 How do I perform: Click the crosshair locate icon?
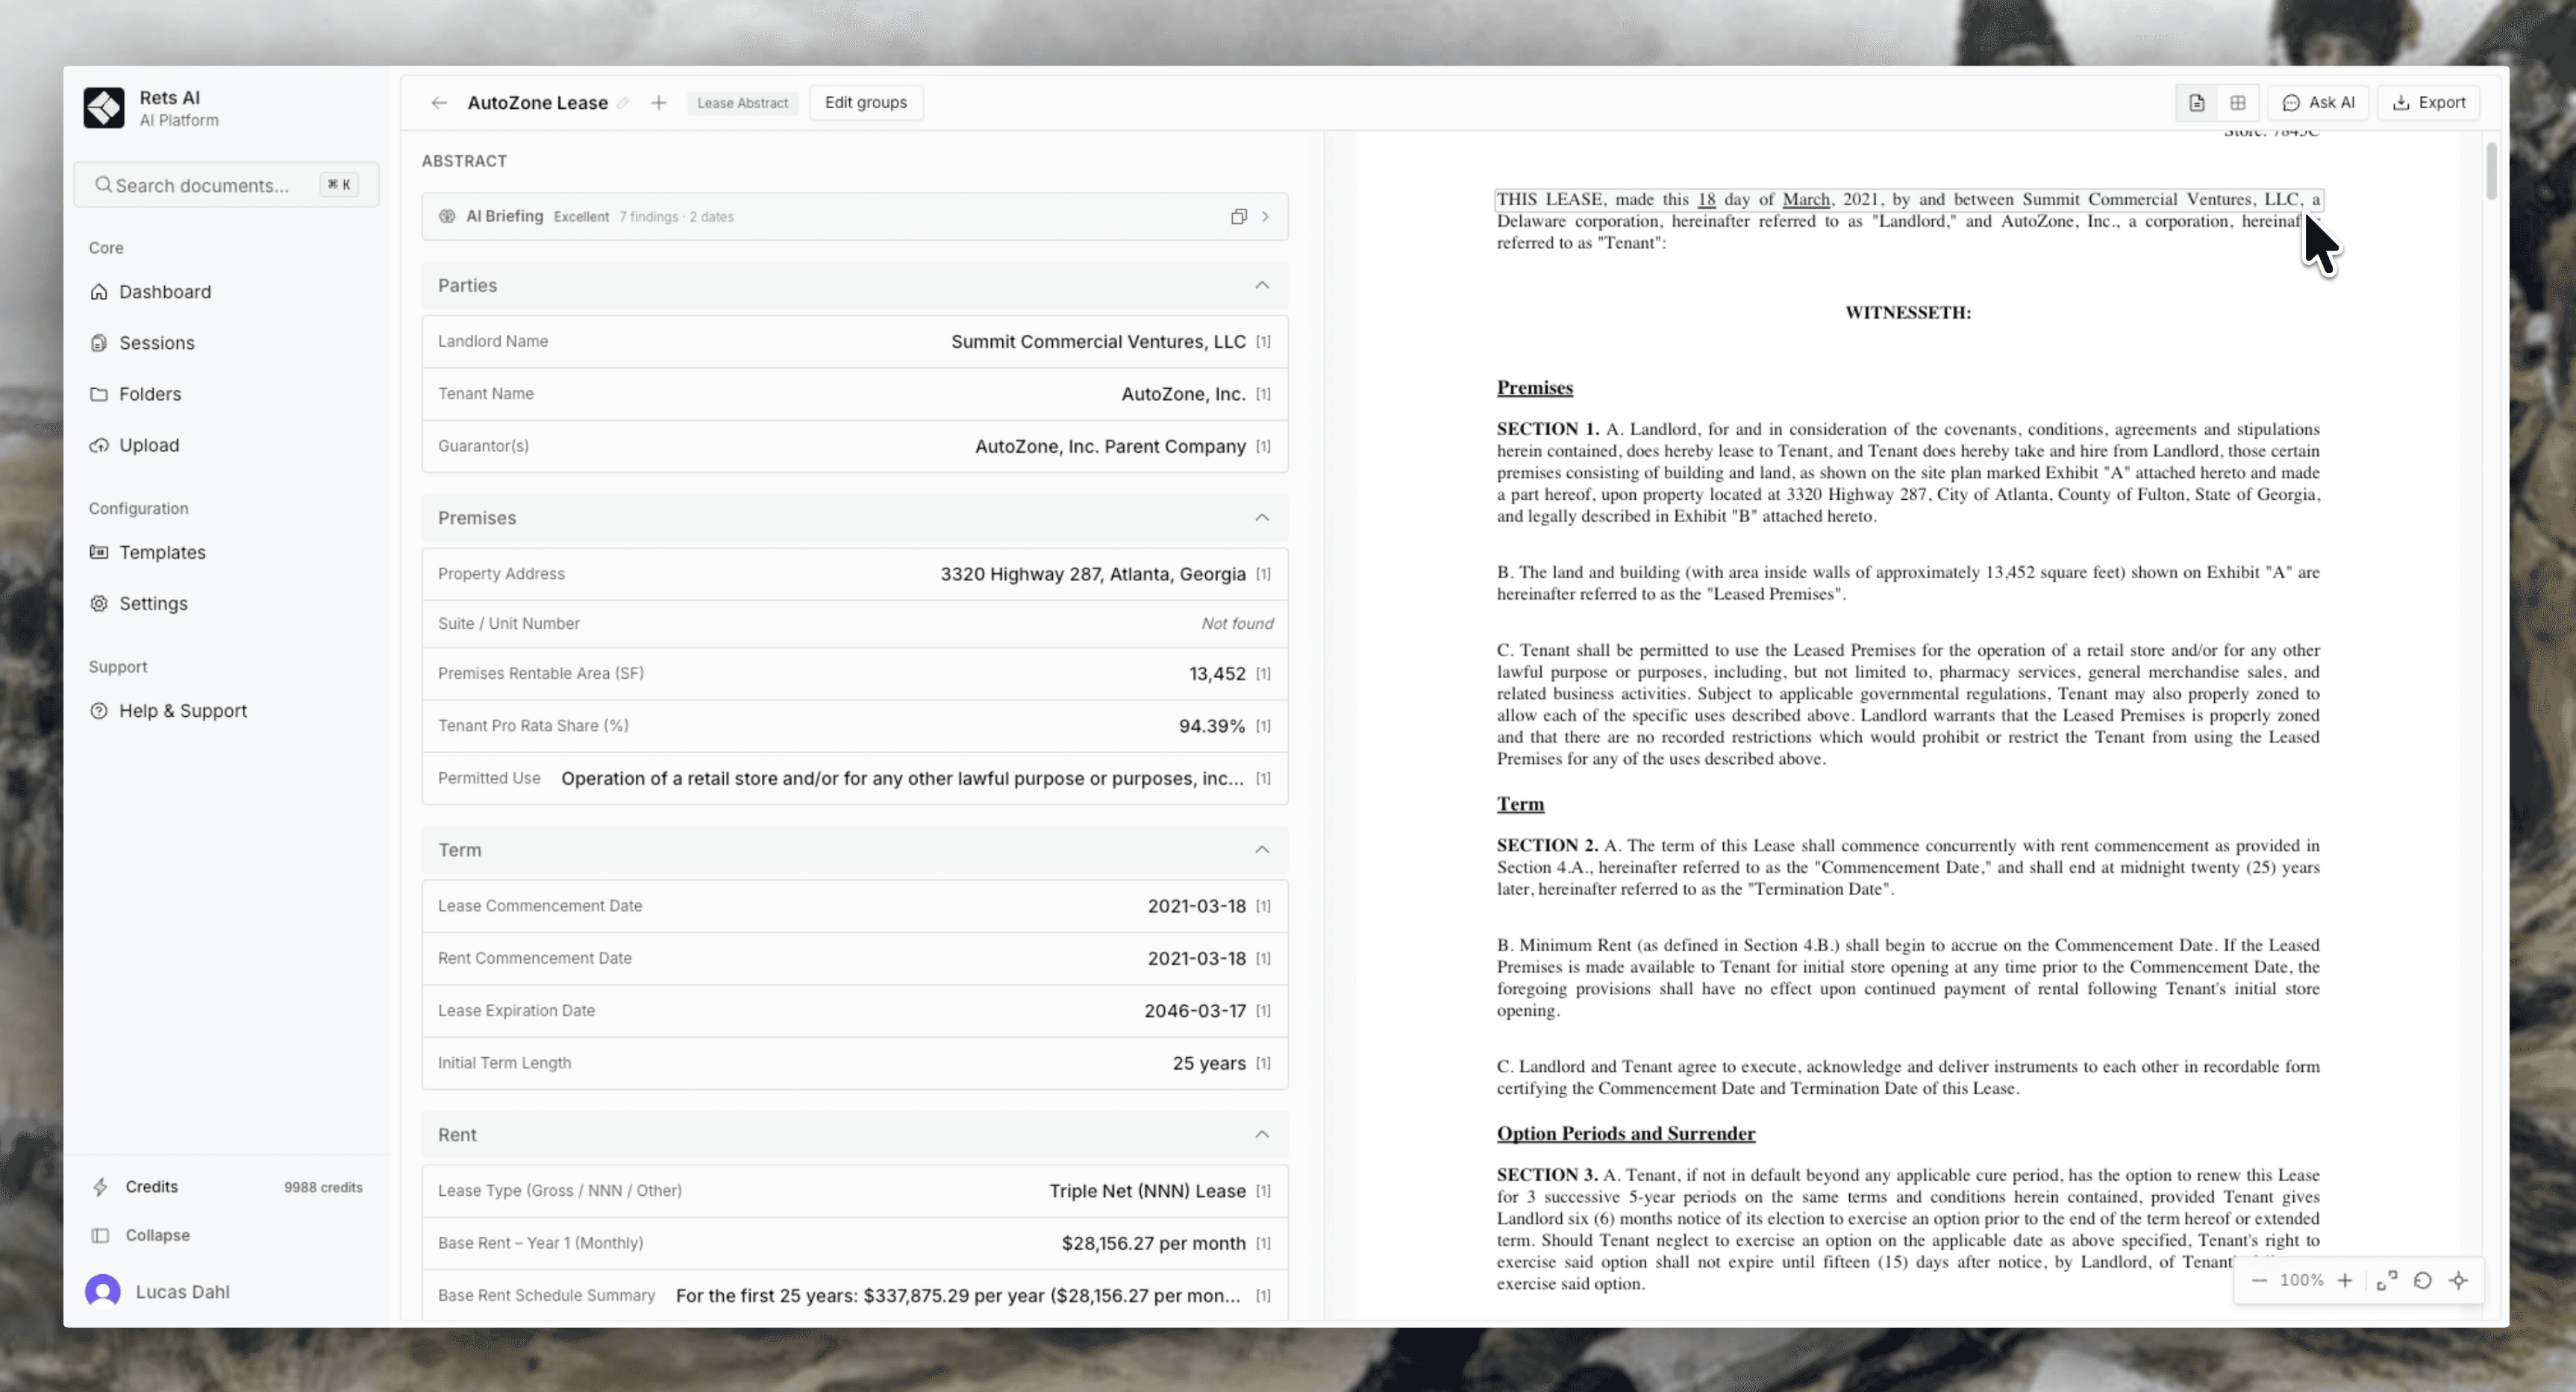[2458, 1281]
